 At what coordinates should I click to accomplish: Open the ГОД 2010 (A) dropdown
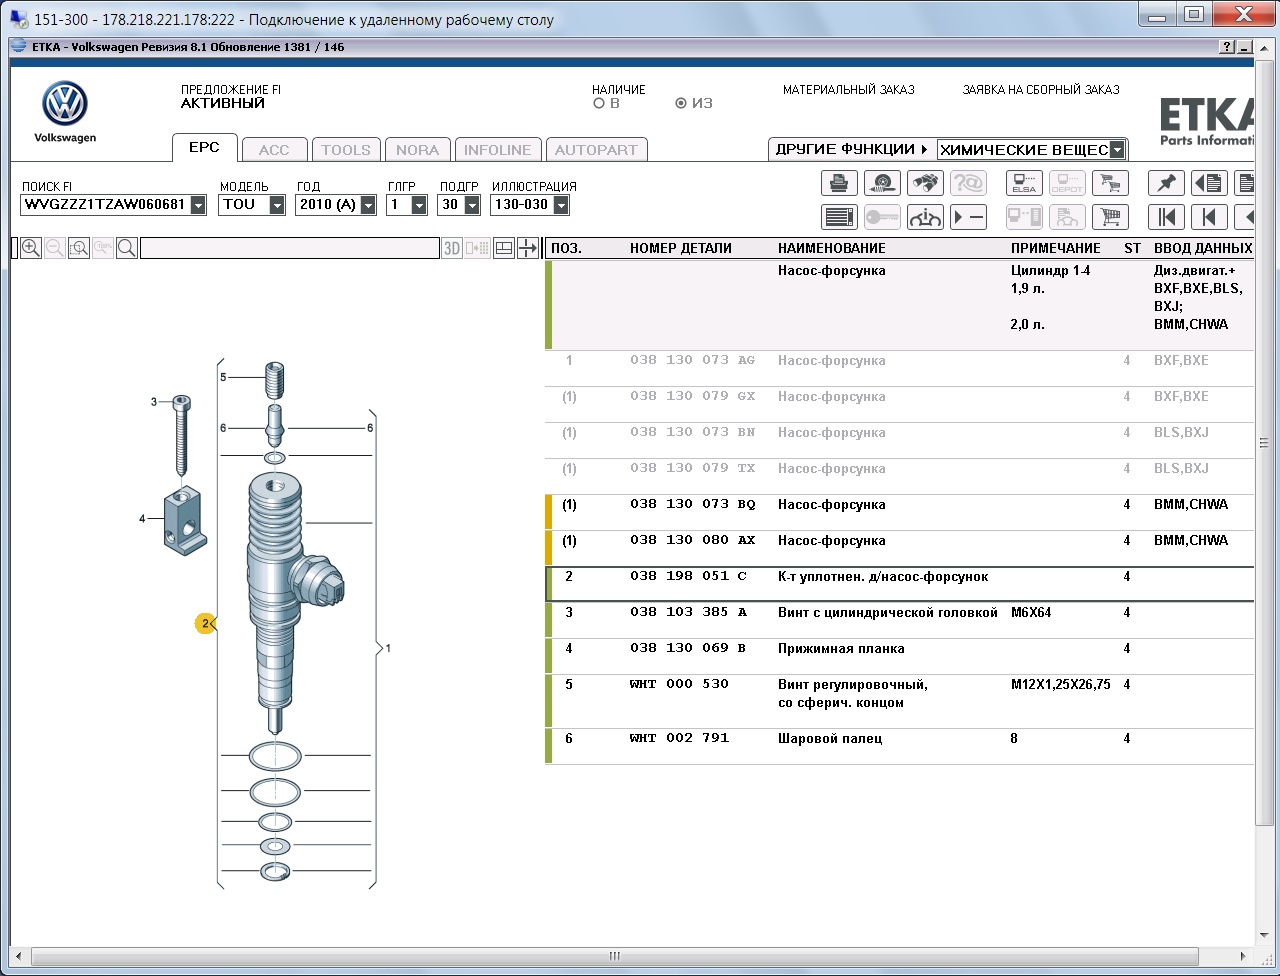coord(368,205)
